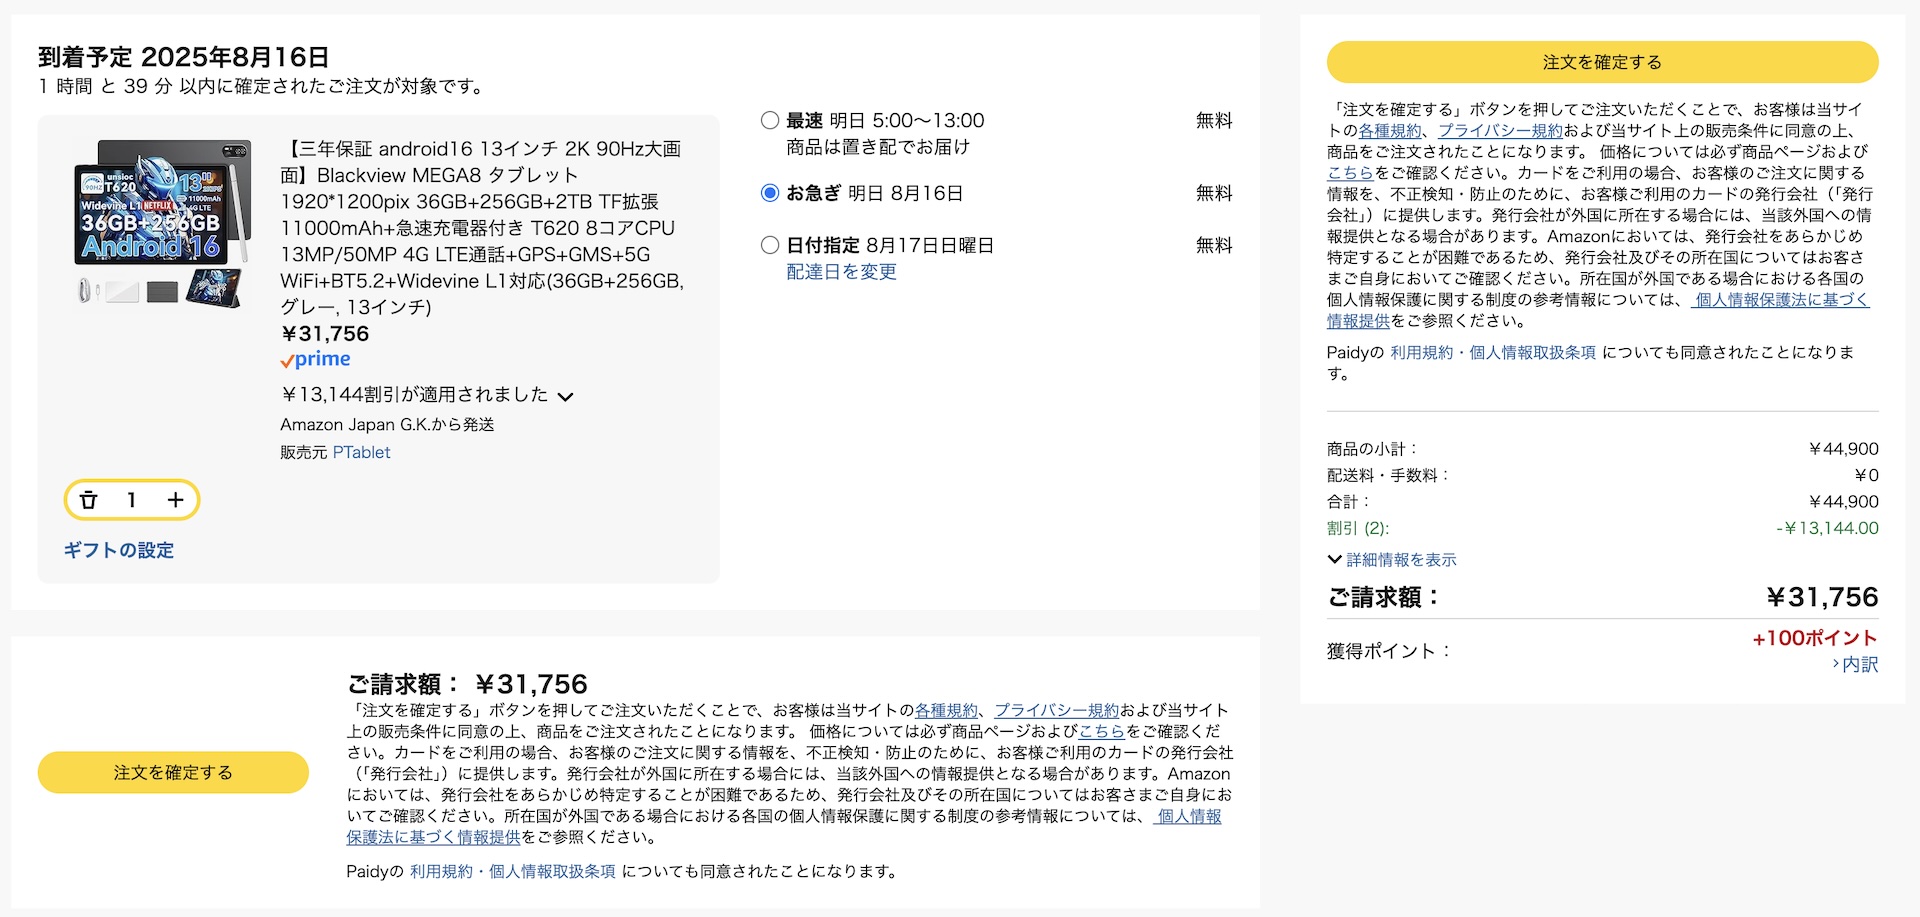
Task: Select the 最速 明日 5:00〜13:00 delivery option
Action: (770, 121)
